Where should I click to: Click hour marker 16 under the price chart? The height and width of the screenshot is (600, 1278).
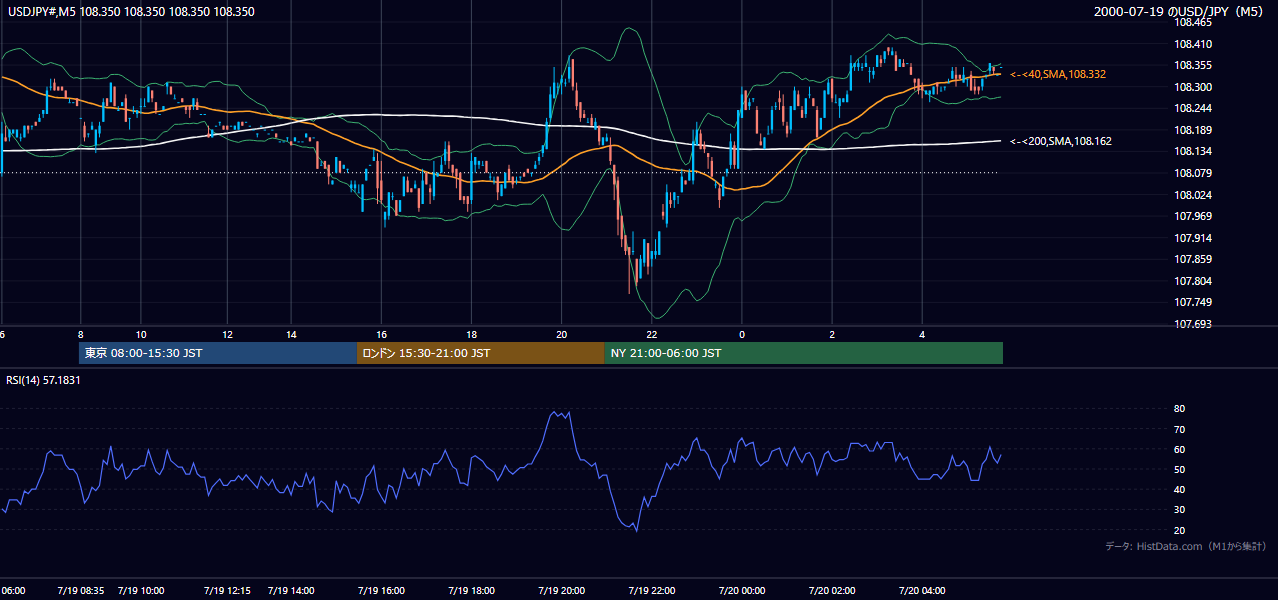[381, 334]
